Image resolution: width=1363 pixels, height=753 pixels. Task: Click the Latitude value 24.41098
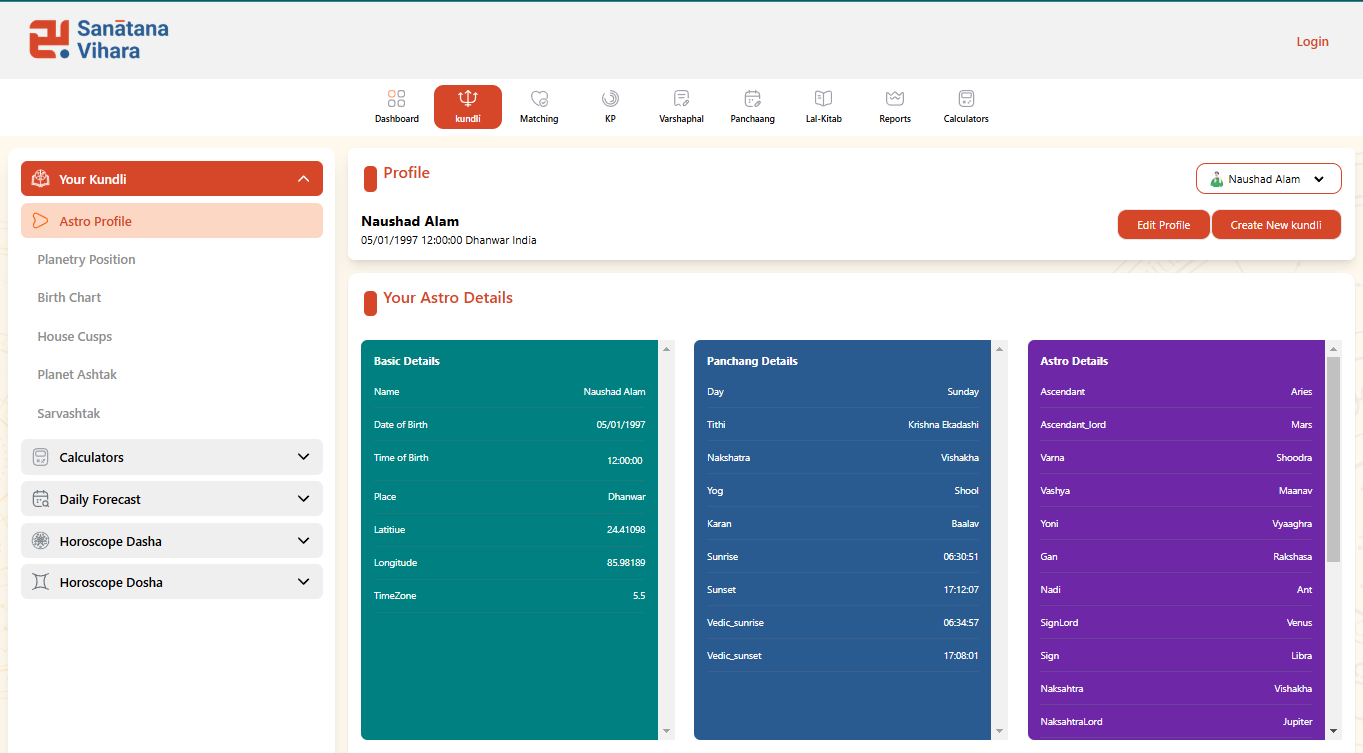click(626, 530)
